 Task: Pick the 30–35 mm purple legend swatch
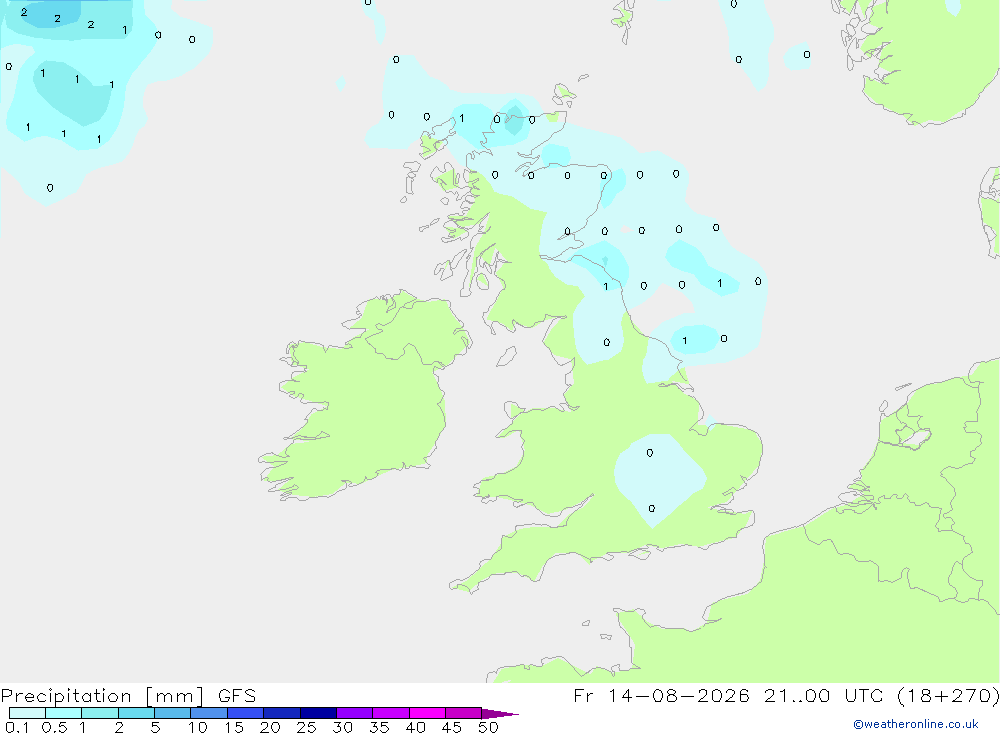pyautogui.click(x=355, y=713)
